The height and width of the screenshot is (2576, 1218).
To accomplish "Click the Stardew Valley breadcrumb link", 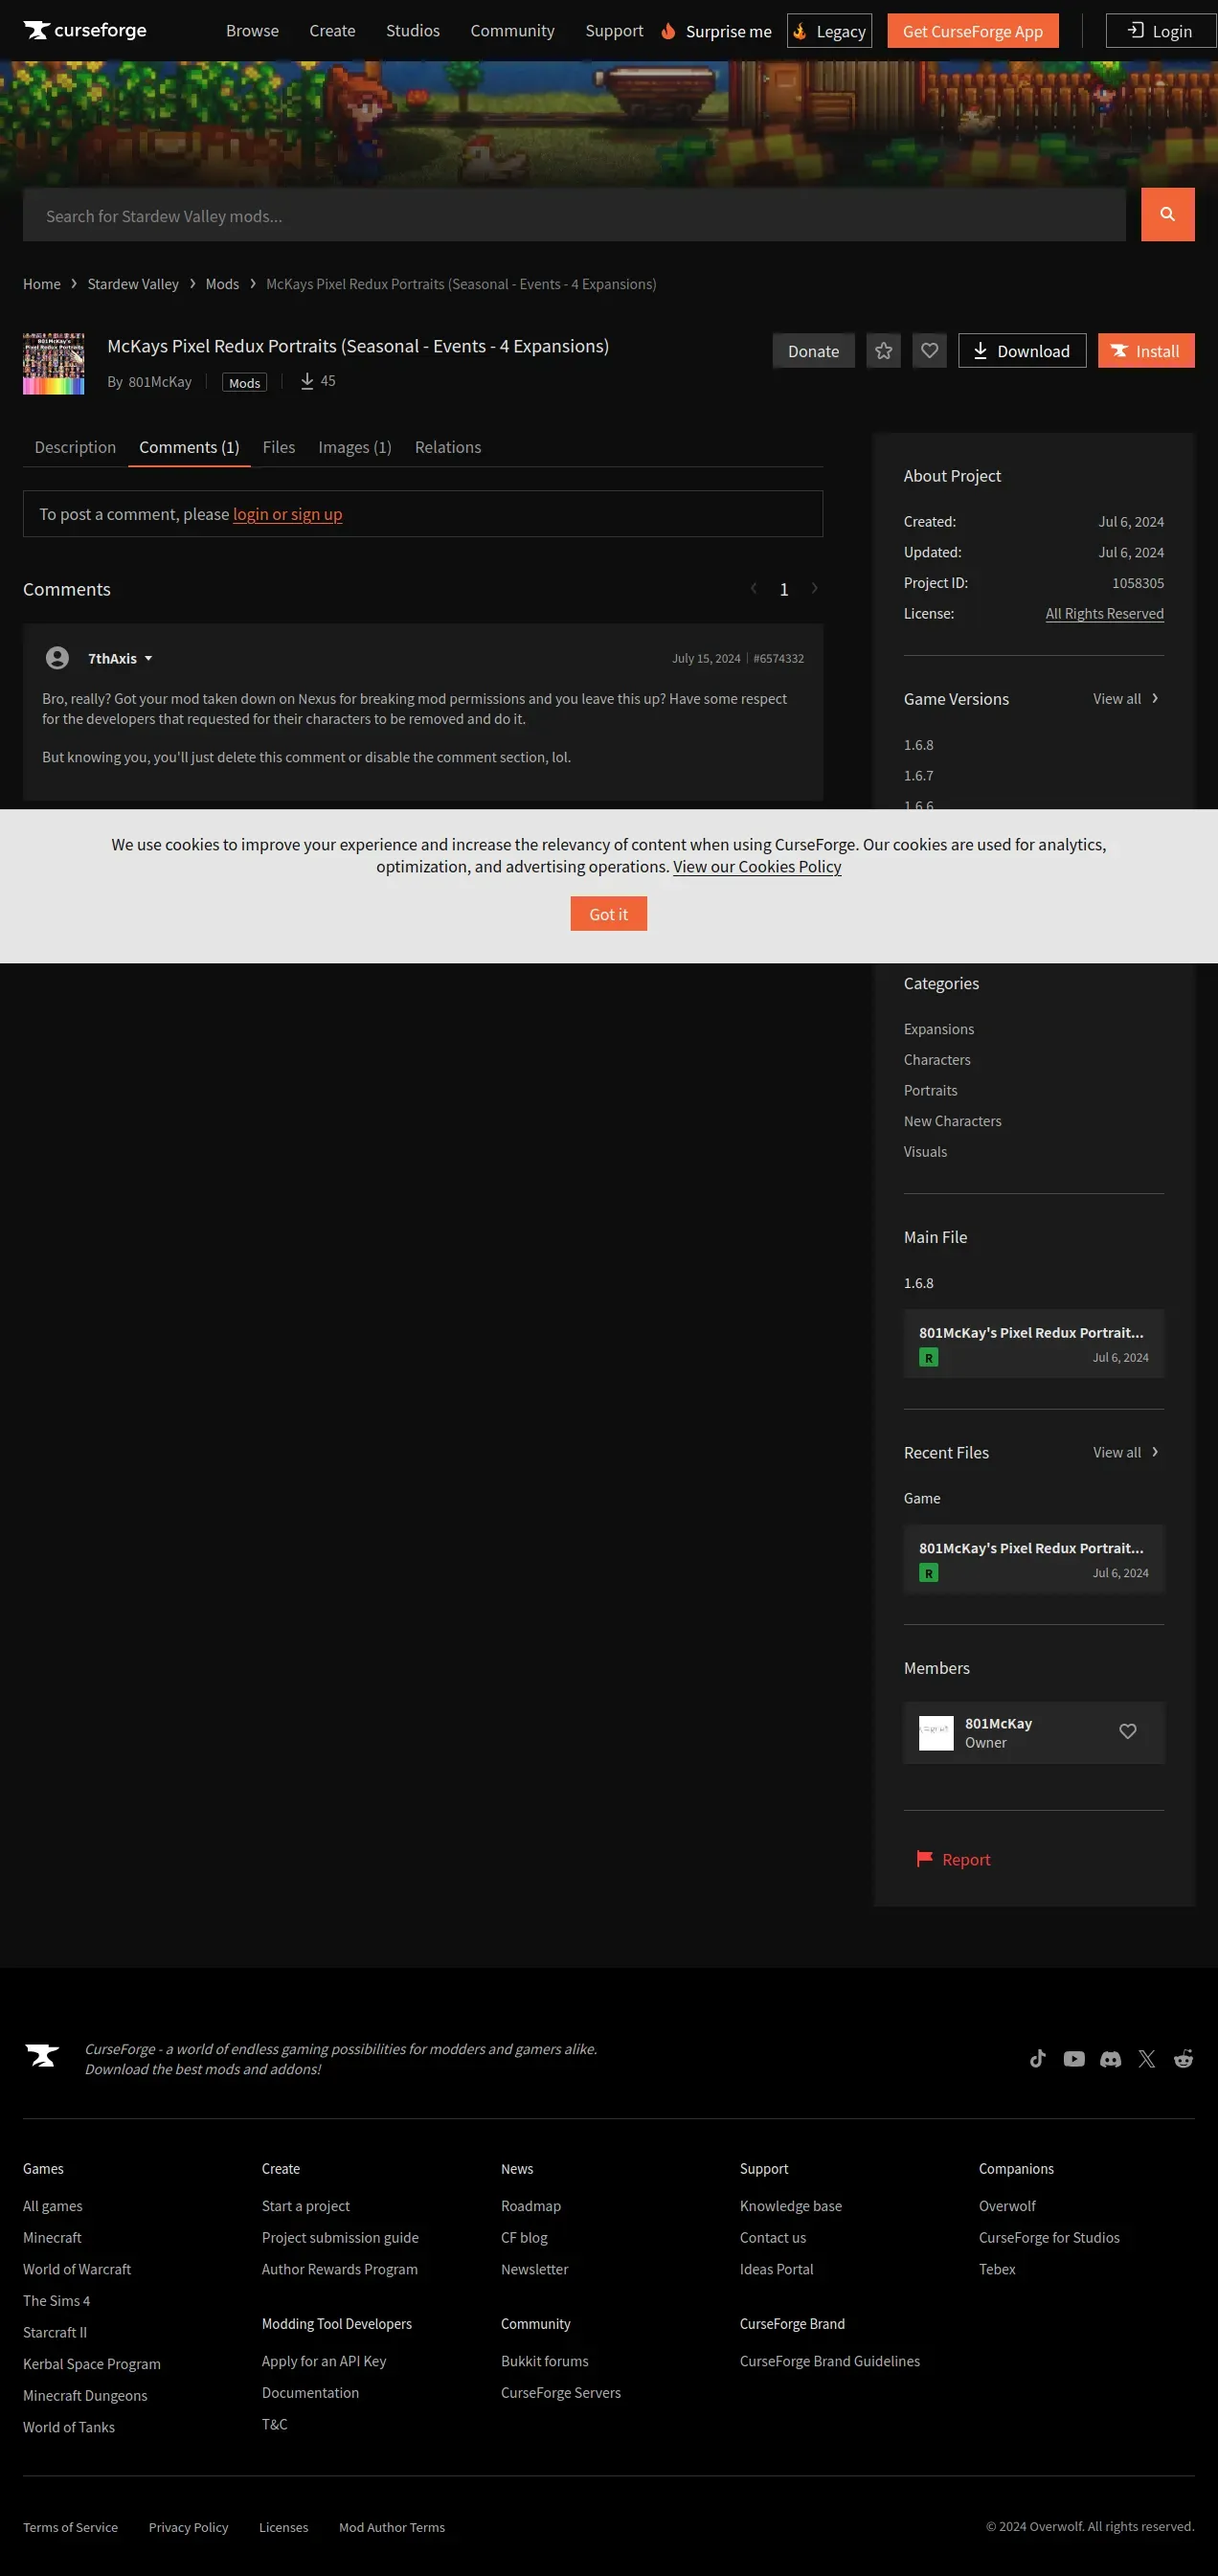I will 133,284.
